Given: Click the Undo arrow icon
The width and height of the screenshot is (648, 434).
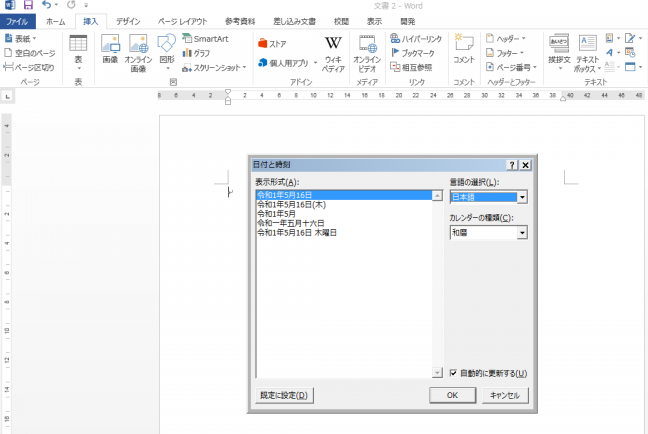Looking at the screenshot, I should point(46,5).
